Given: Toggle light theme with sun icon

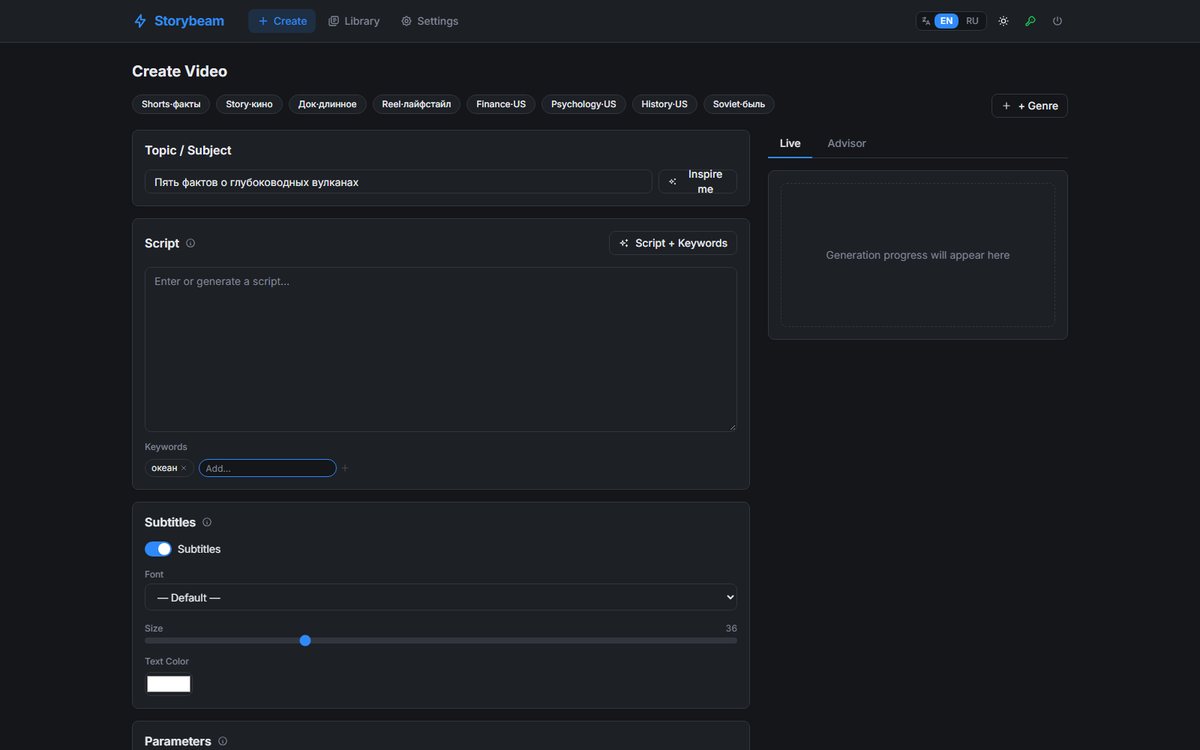Looking at the screenshot, I should pos(1003,21).
